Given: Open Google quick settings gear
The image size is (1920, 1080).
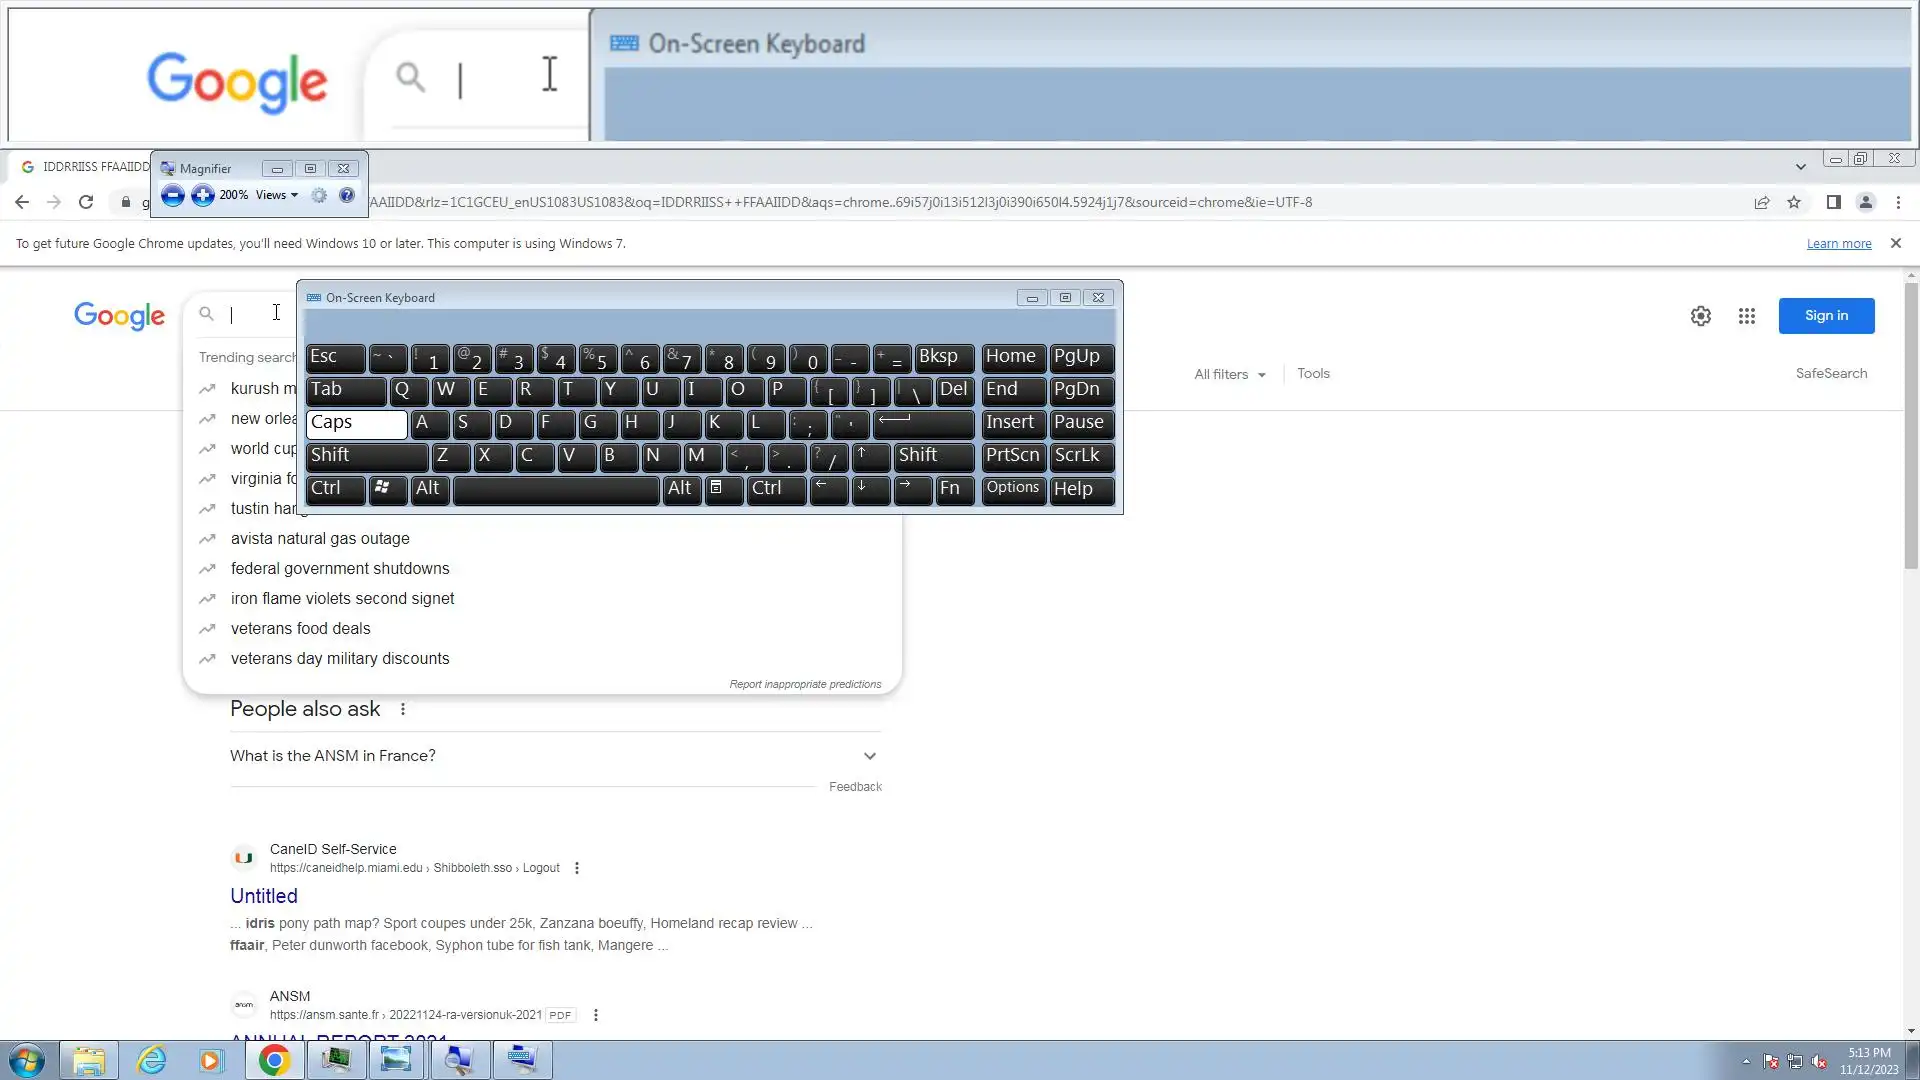Looking at the screenshot, I should click(1701, 316).
